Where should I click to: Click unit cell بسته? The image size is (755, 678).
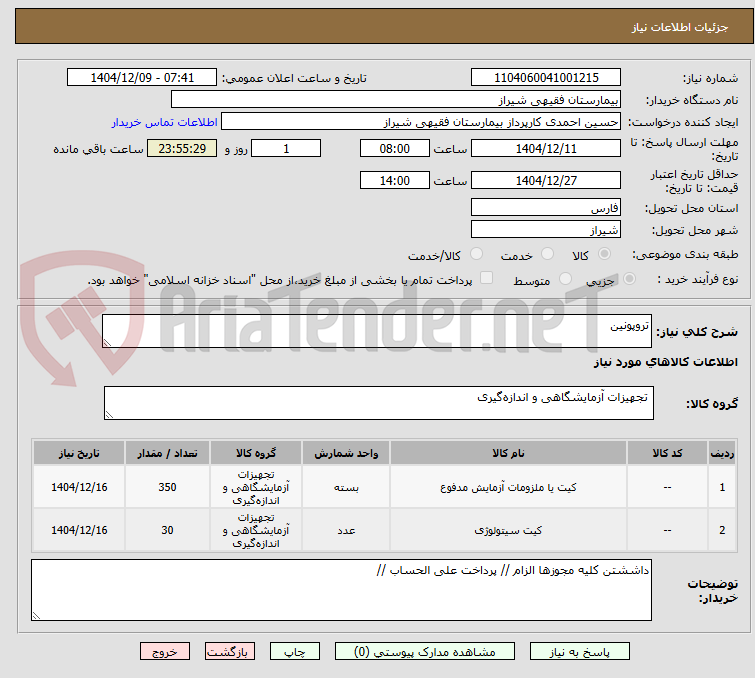click(346, 487)
